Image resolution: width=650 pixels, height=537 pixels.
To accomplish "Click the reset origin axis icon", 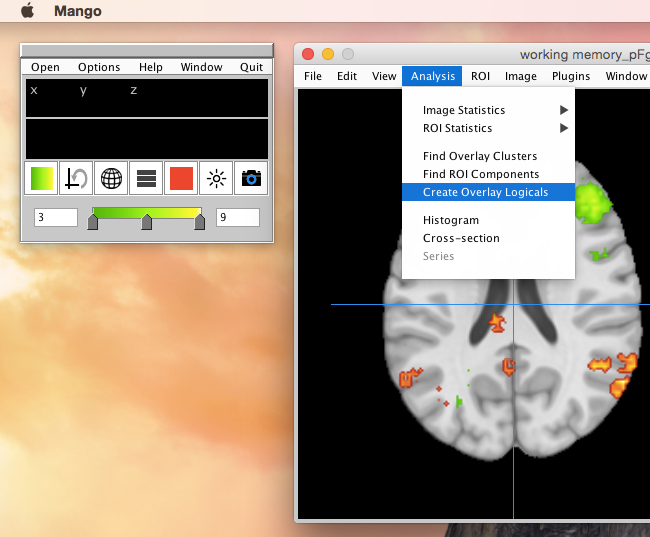I will coord(77,178).
